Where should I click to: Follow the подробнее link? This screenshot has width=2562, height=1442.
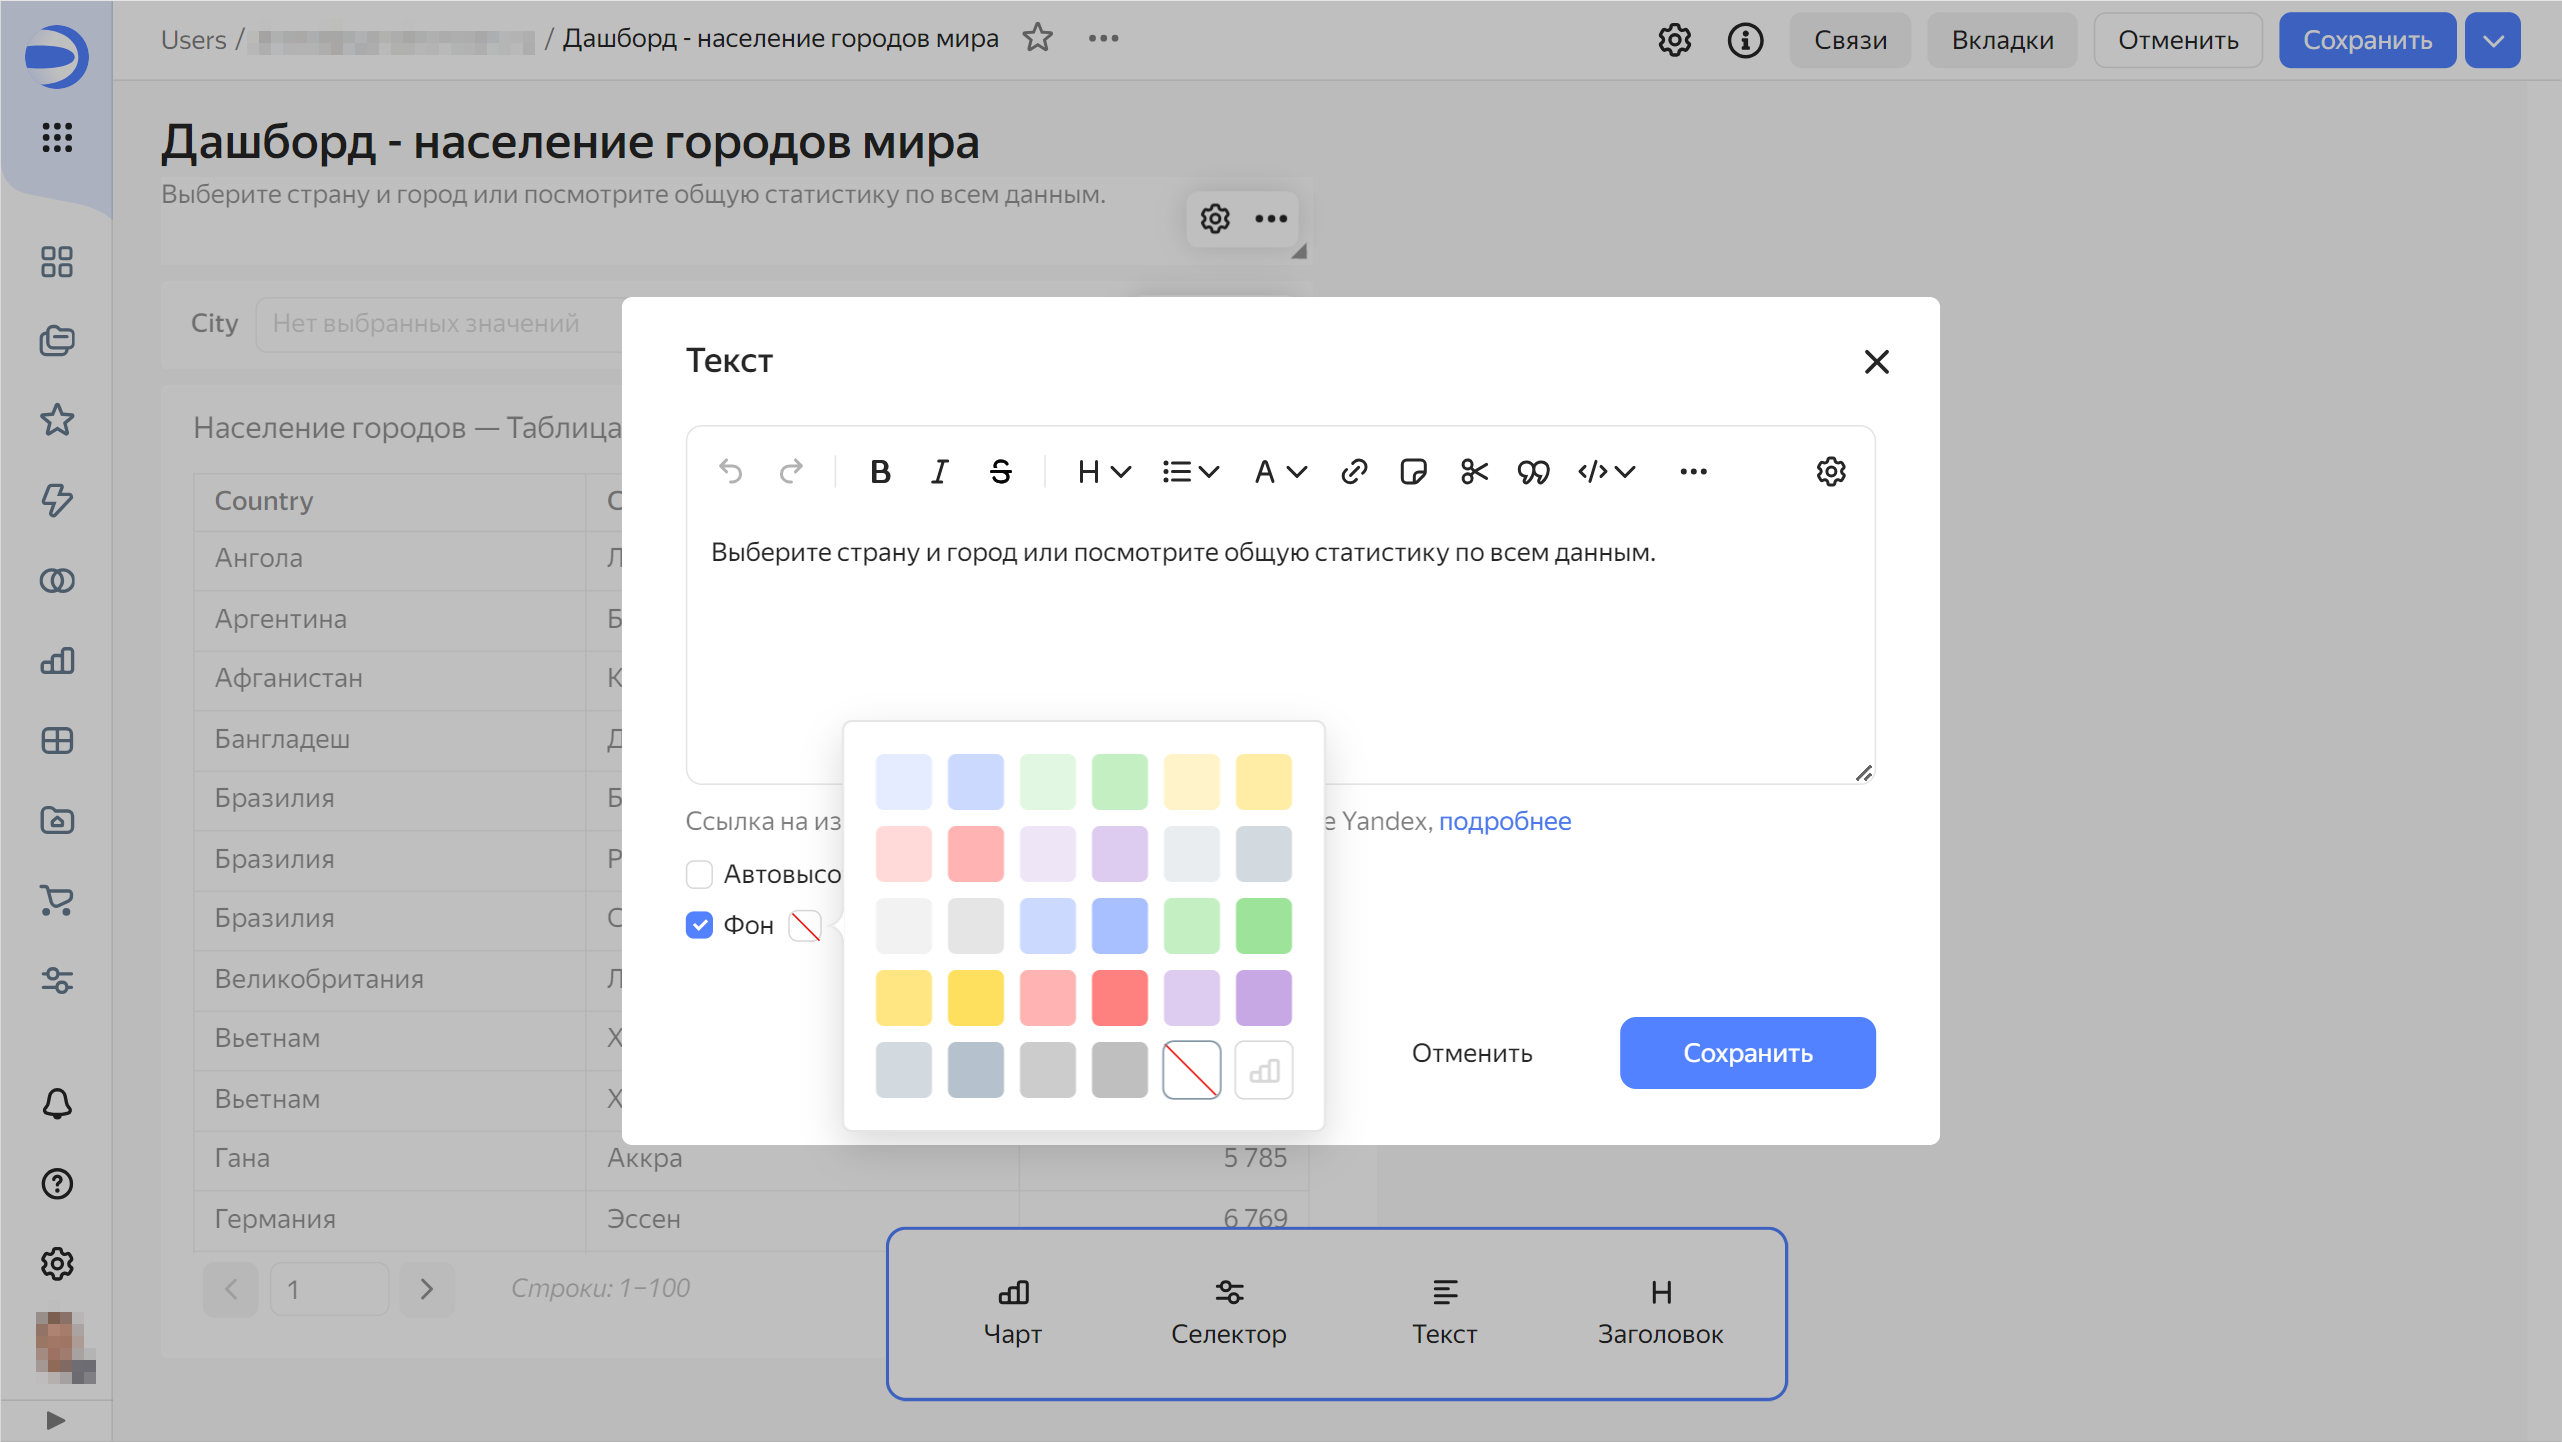(x=1504, y=821)
